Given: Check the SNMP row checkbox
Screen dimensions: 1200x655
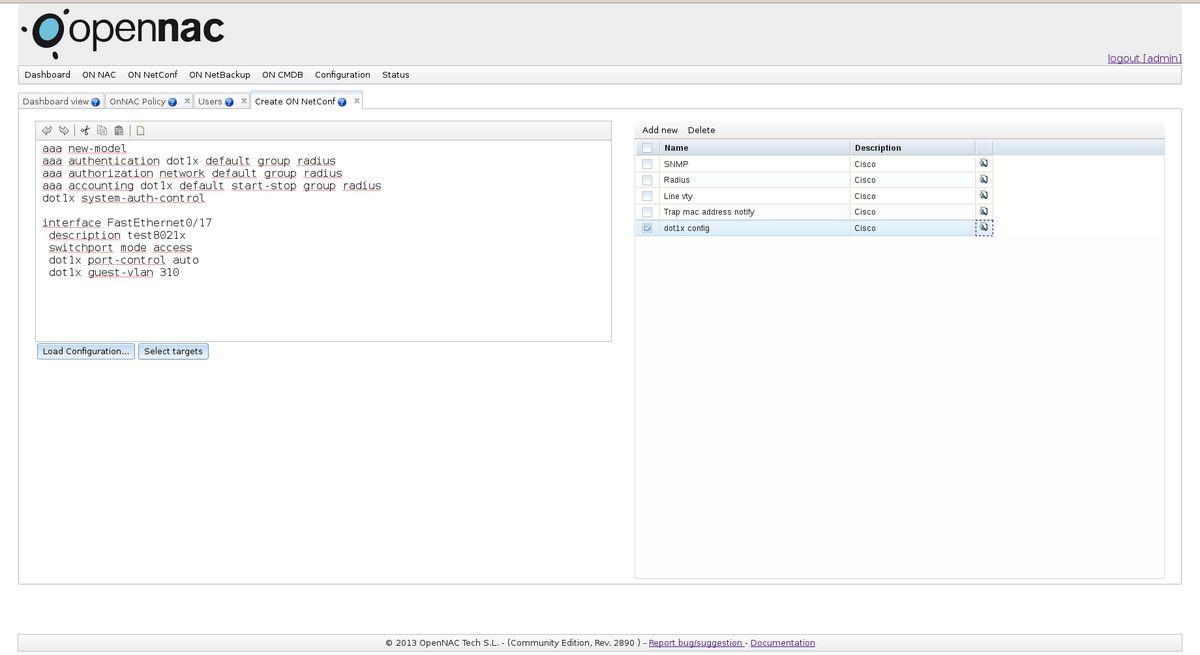Looking at the screenshot, I should pos(647,164).
